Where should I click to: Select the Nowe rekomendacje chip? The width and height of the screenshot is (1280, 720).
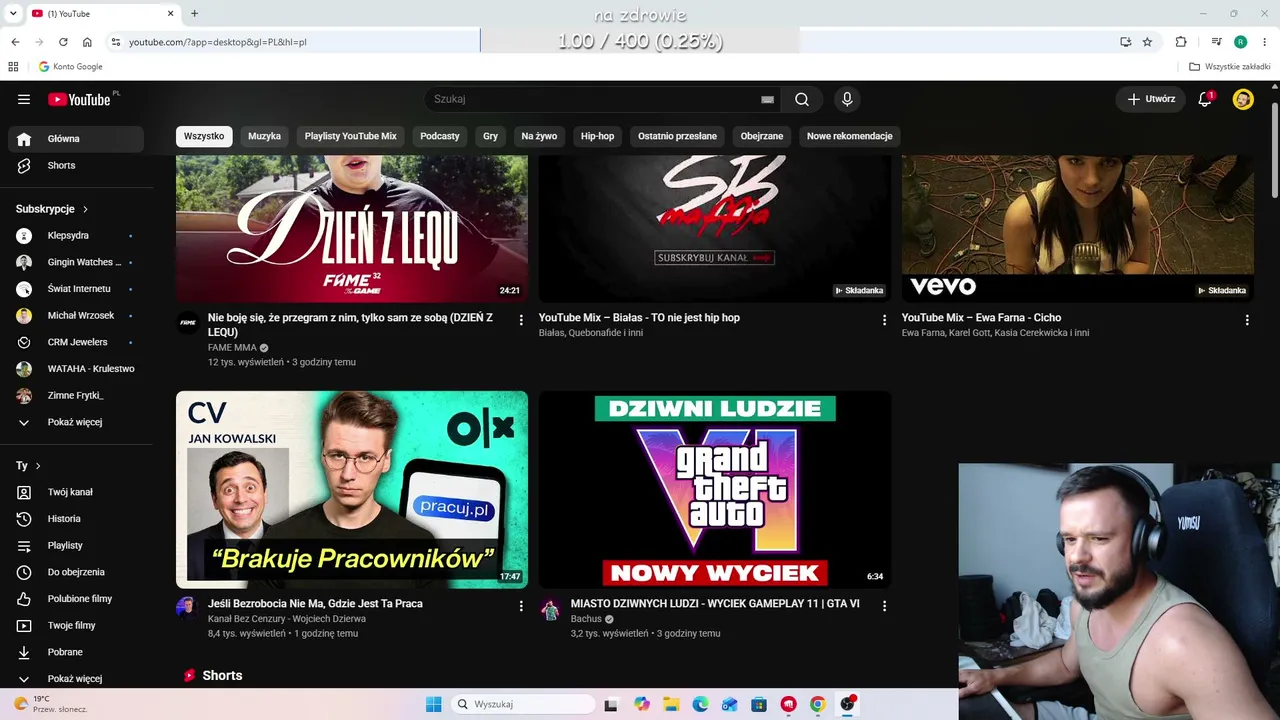pos(850,136)
